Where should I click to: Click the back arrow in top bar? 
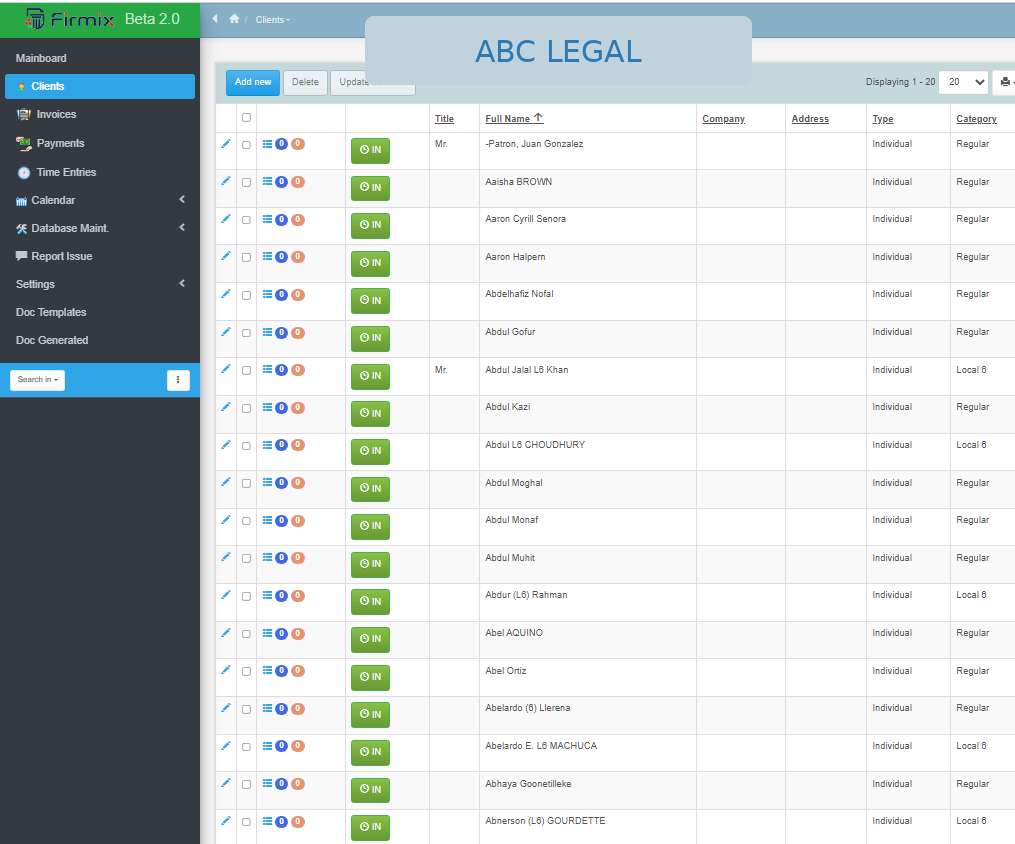215,19
